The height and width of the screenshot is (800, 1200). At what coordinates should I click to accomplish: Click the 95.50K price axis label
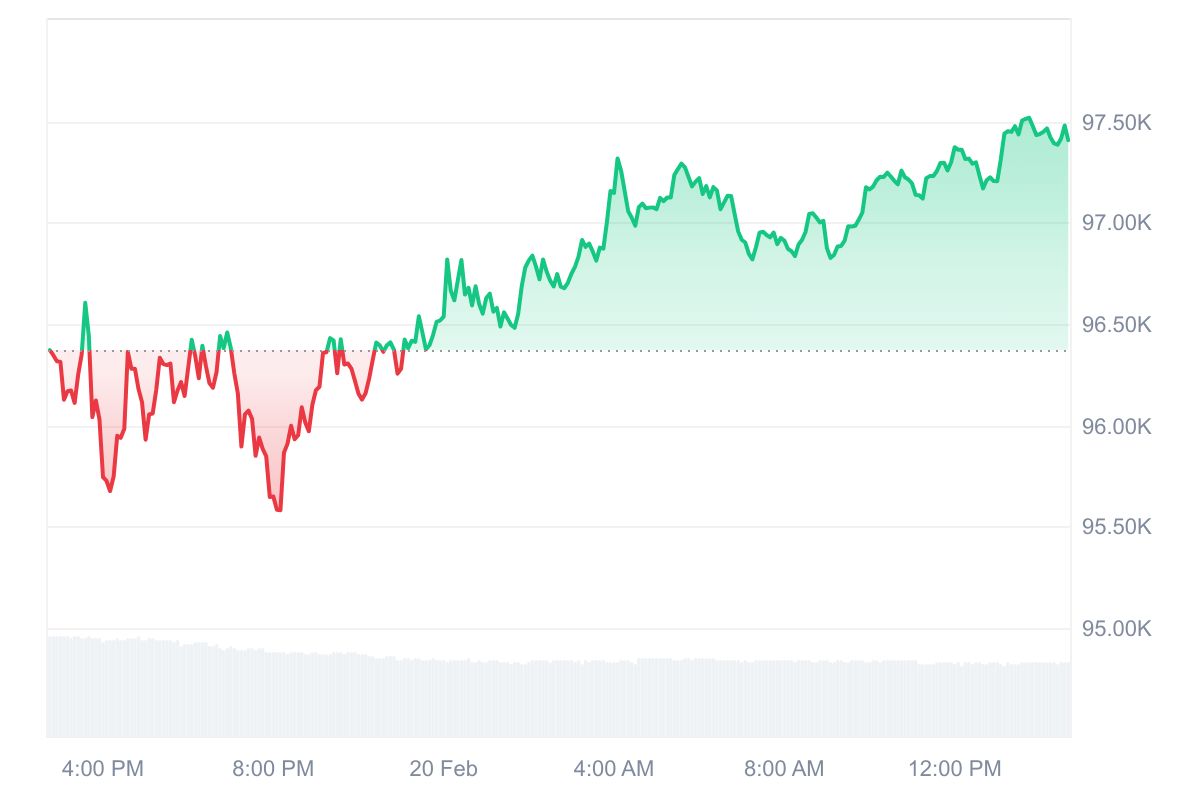click(x=1118, y=527)
